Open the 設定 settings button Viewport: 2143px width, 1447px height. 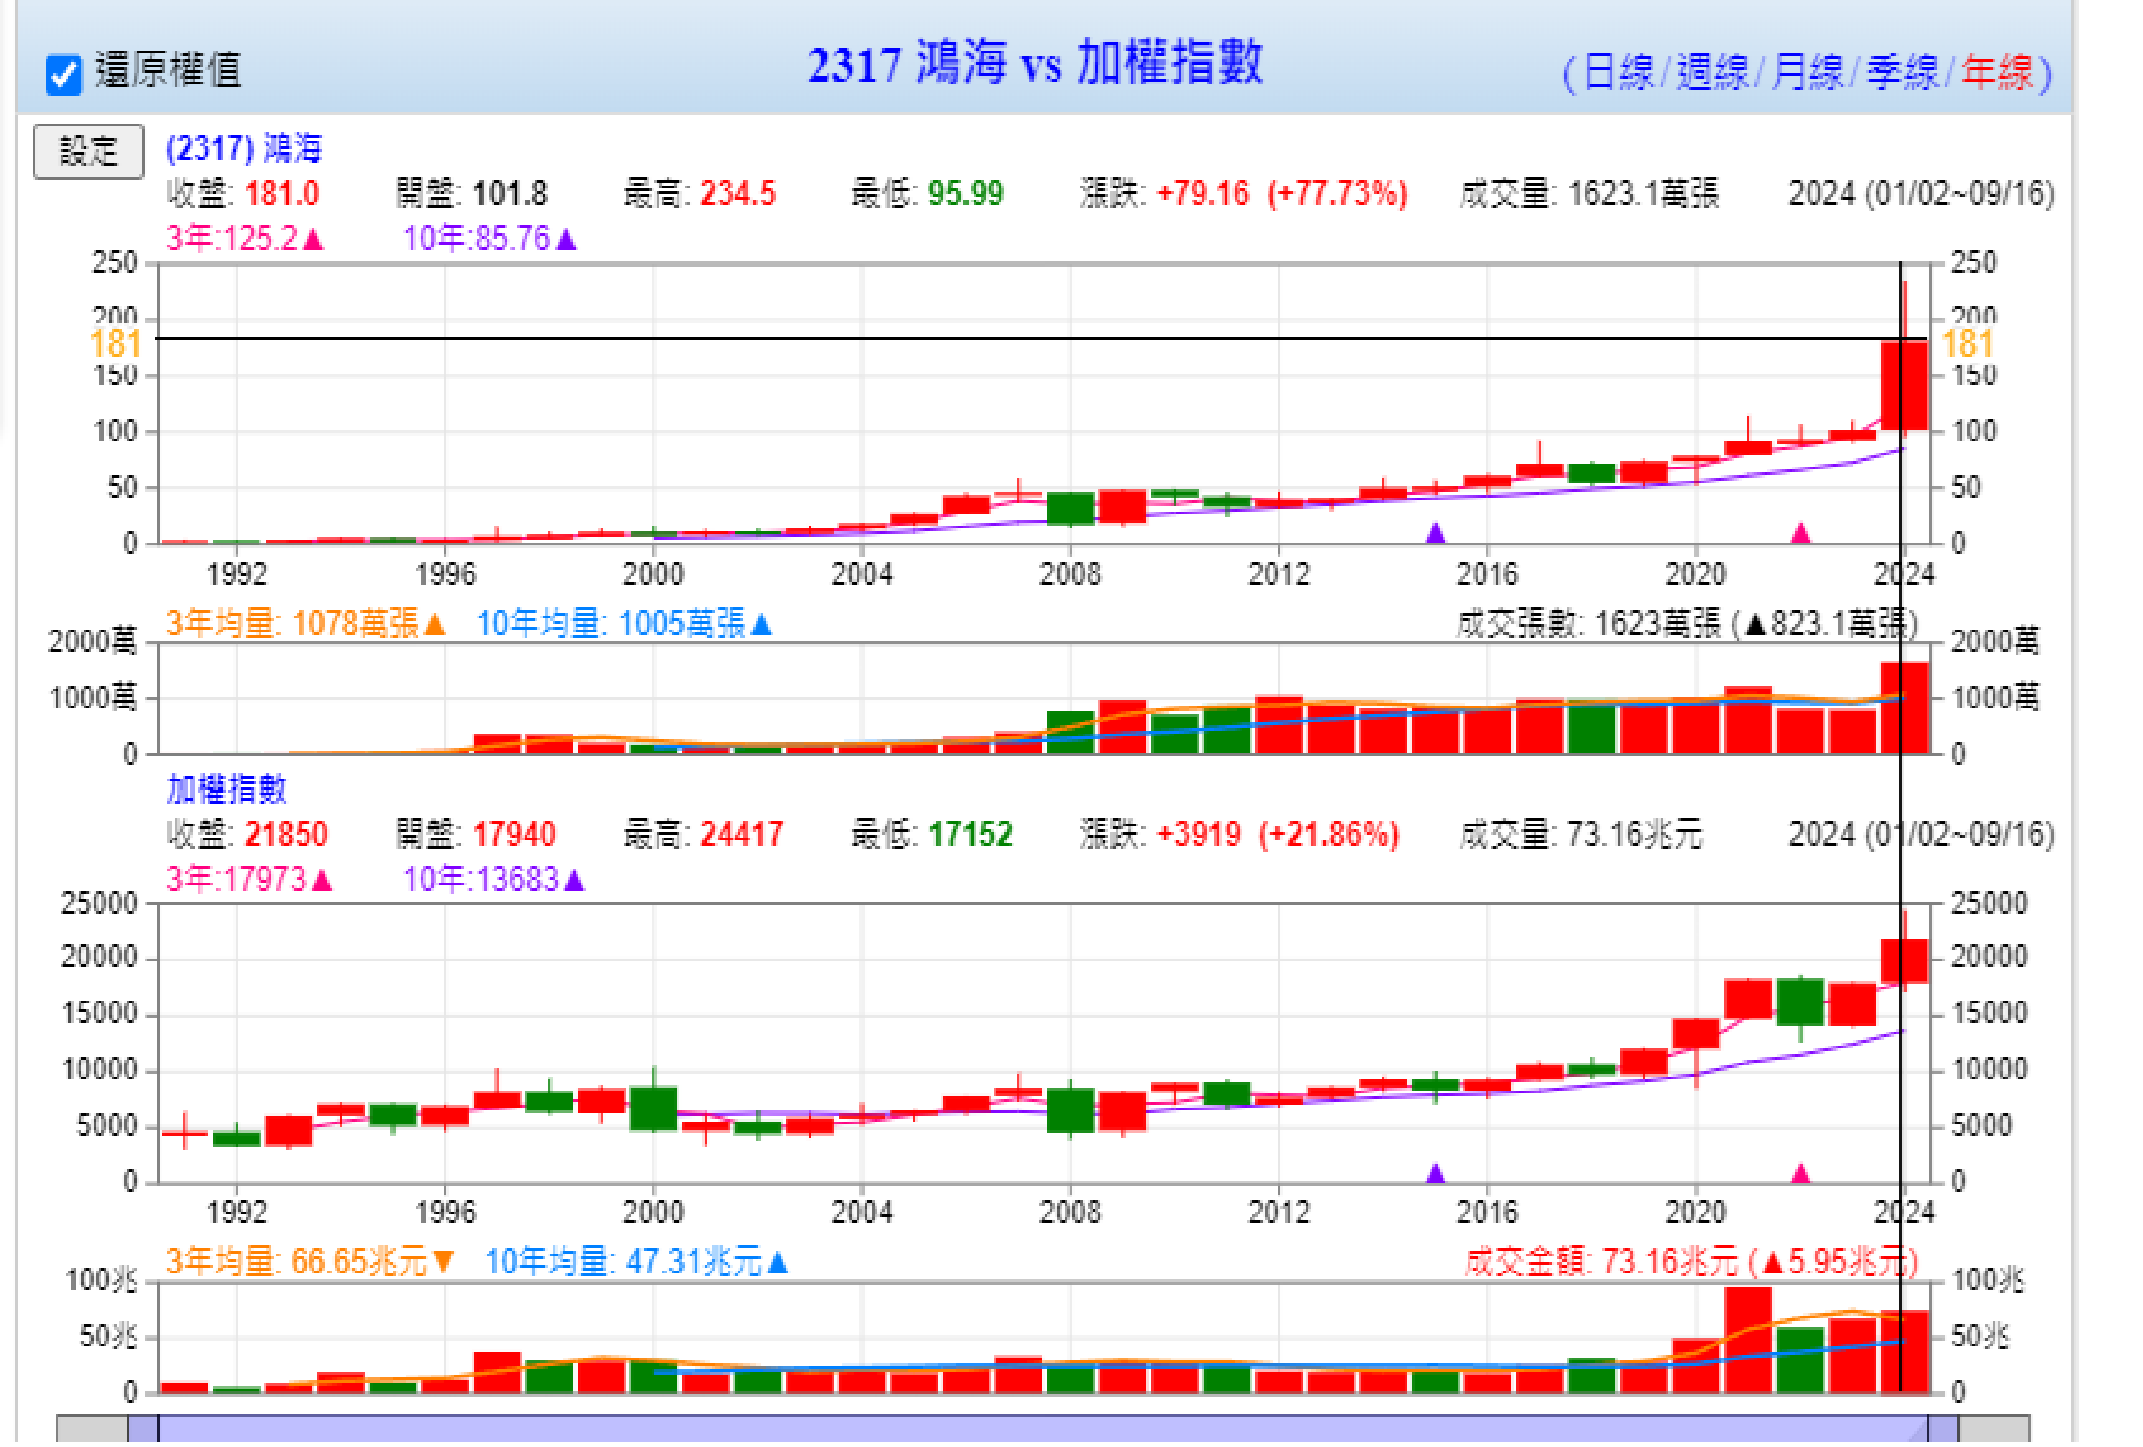[88, 152]
